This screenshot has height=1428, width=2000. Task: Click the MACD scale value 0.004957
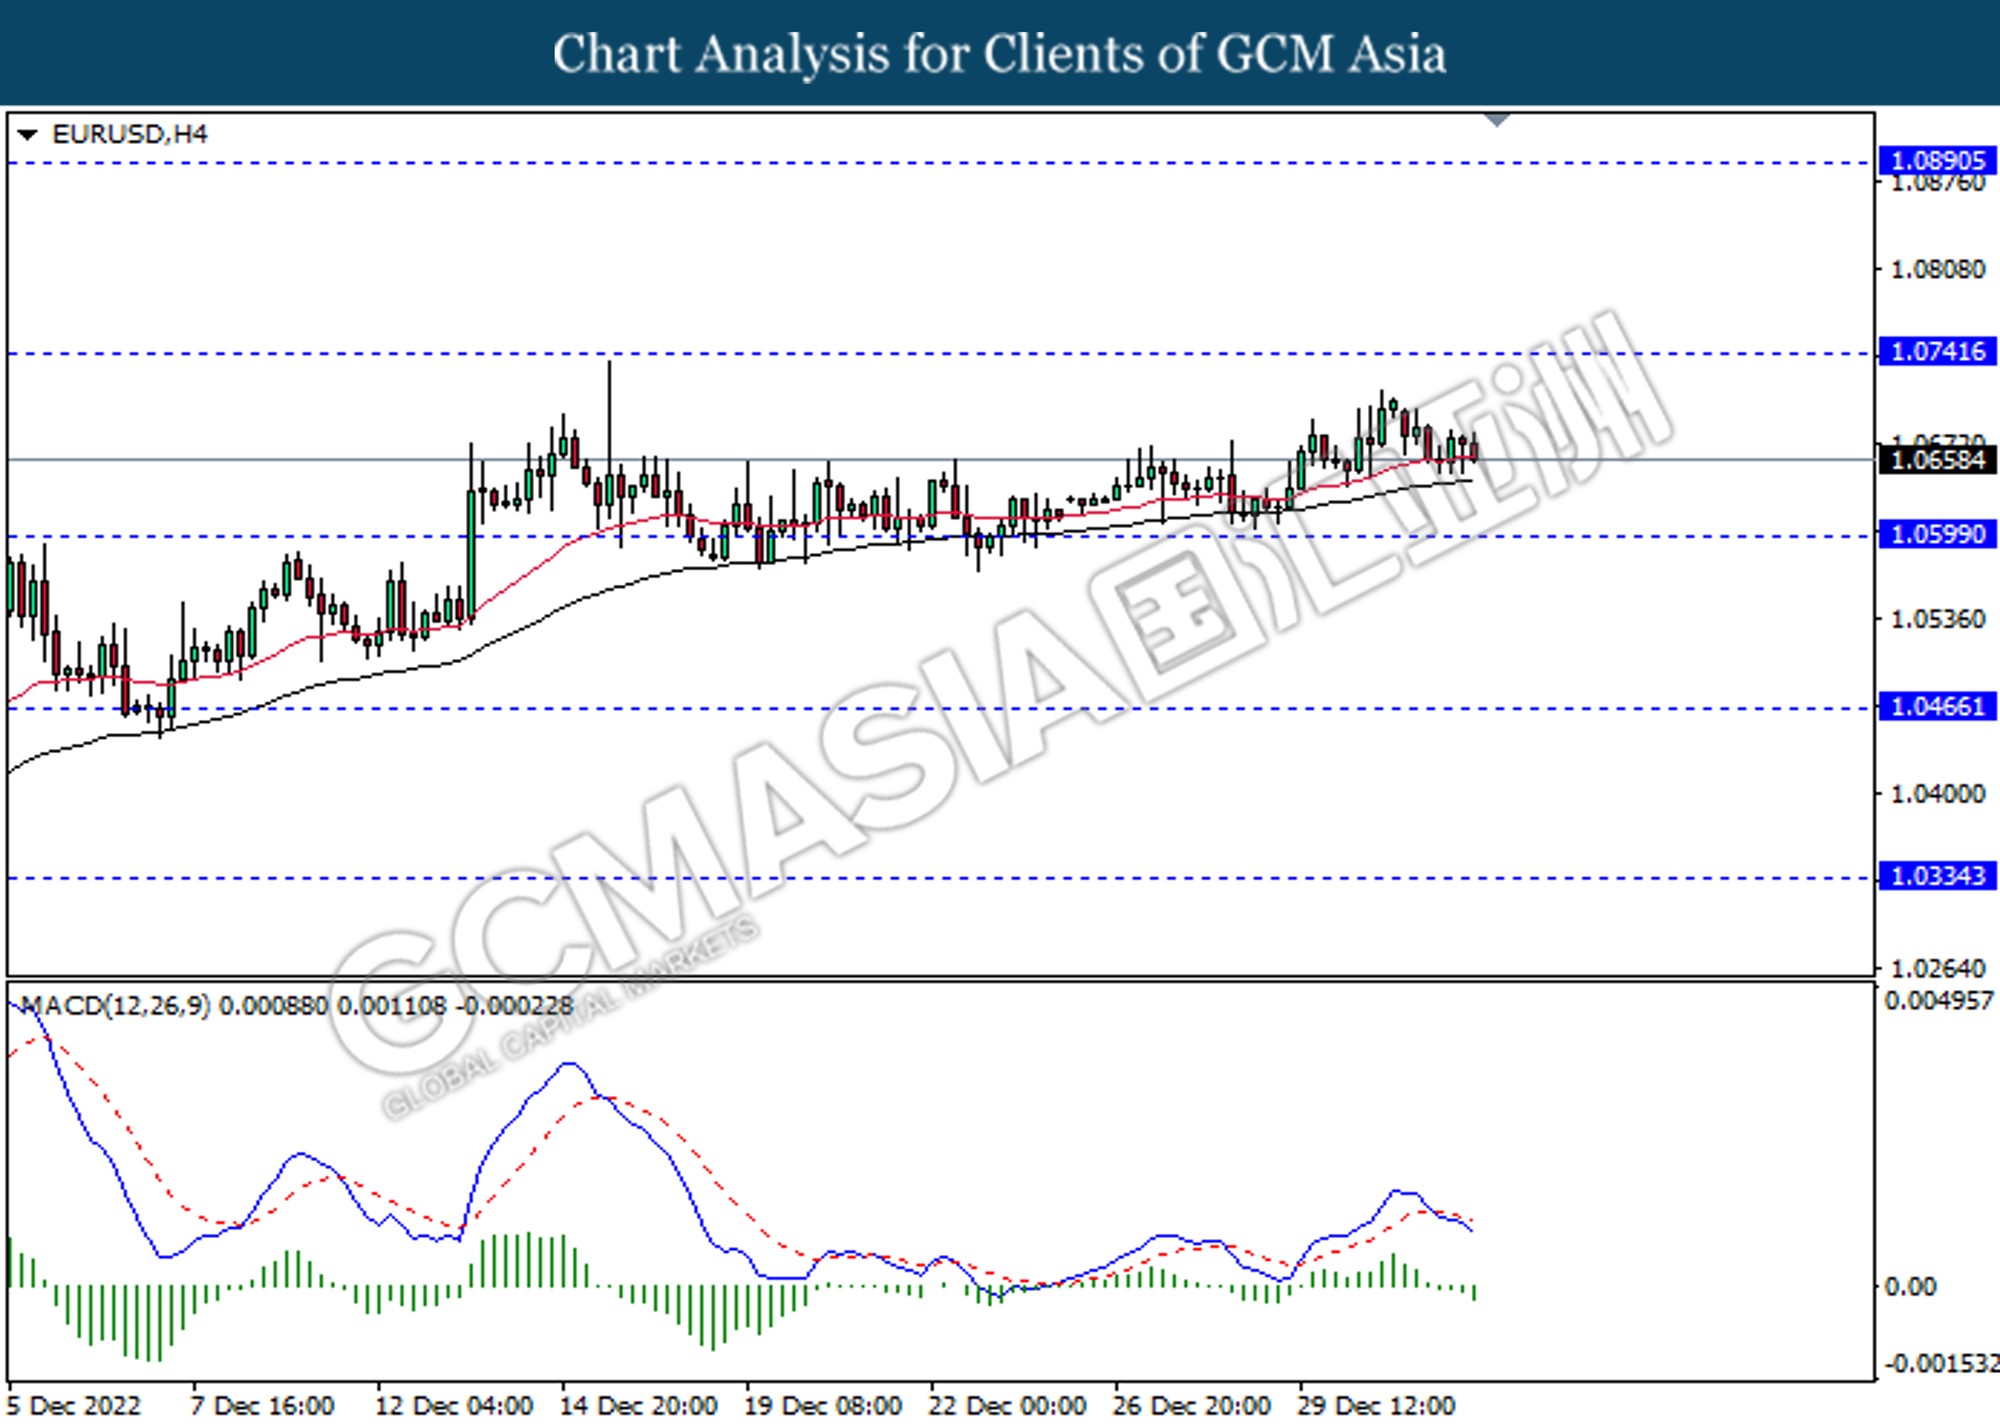point(1938,1001)
